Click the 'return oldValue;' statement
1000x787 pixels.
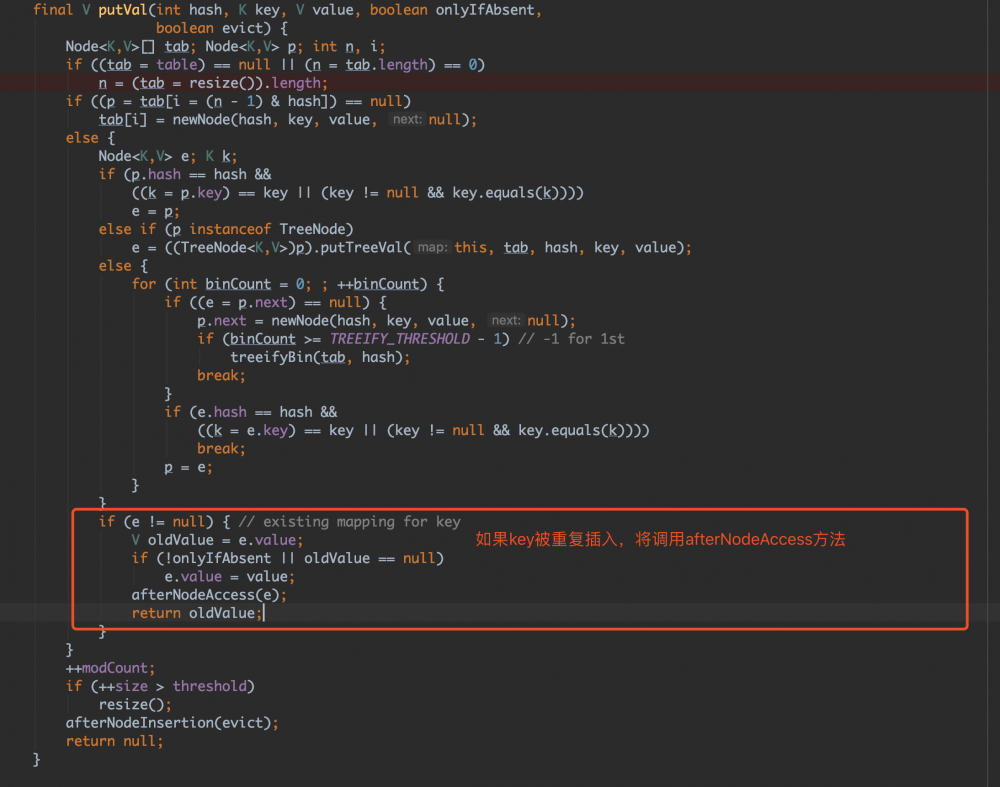pos(197,613)
